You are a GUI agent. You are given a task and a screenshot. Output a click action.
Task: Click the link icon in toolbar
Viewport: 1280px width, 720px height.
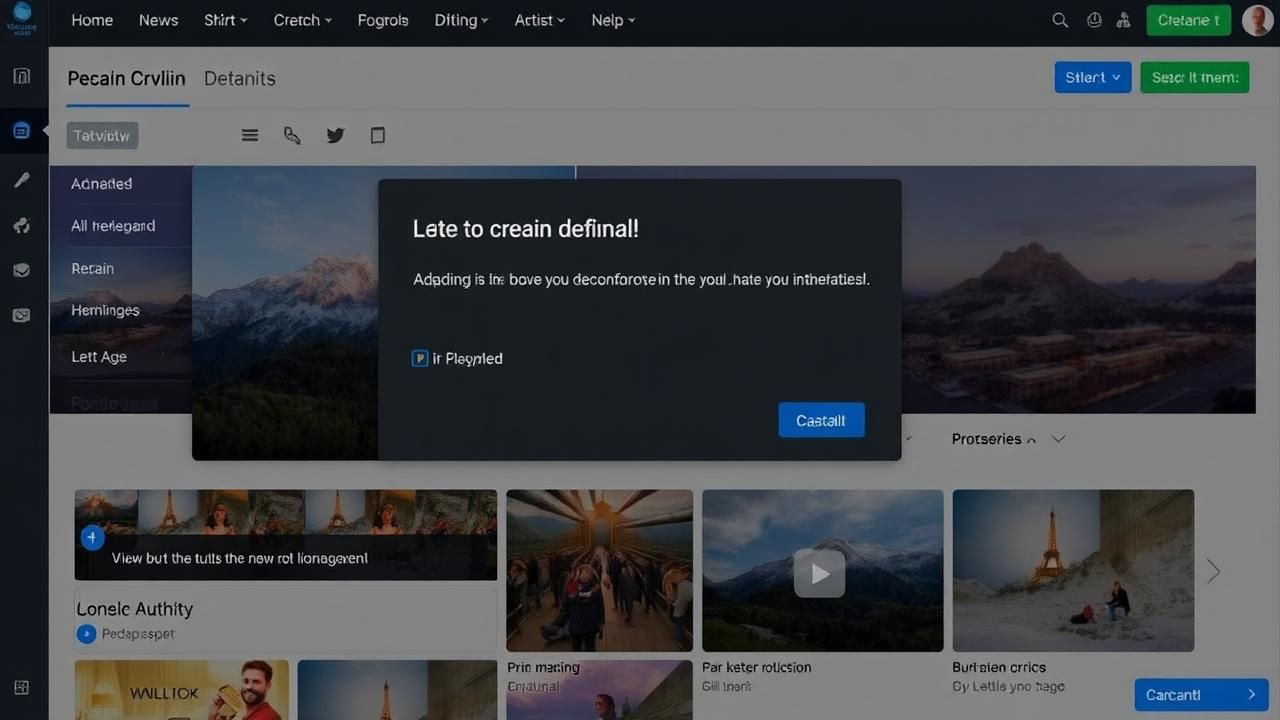coord(292,135)
